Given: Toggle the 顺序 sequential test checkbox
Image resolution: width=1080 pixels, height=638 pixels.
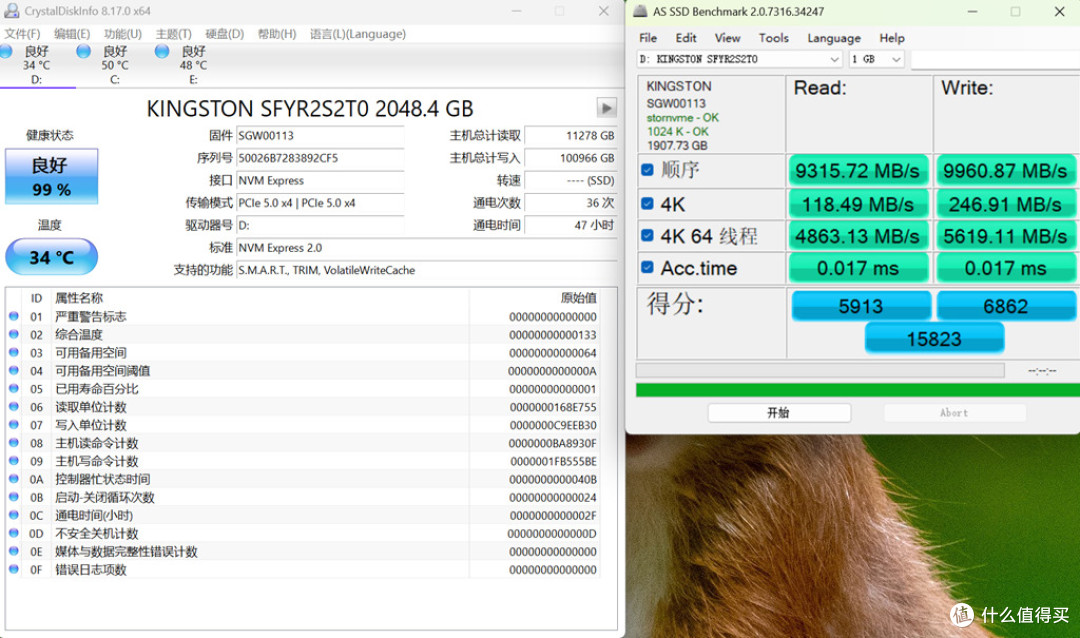Looking at the screenshot, I should [647, 169].
